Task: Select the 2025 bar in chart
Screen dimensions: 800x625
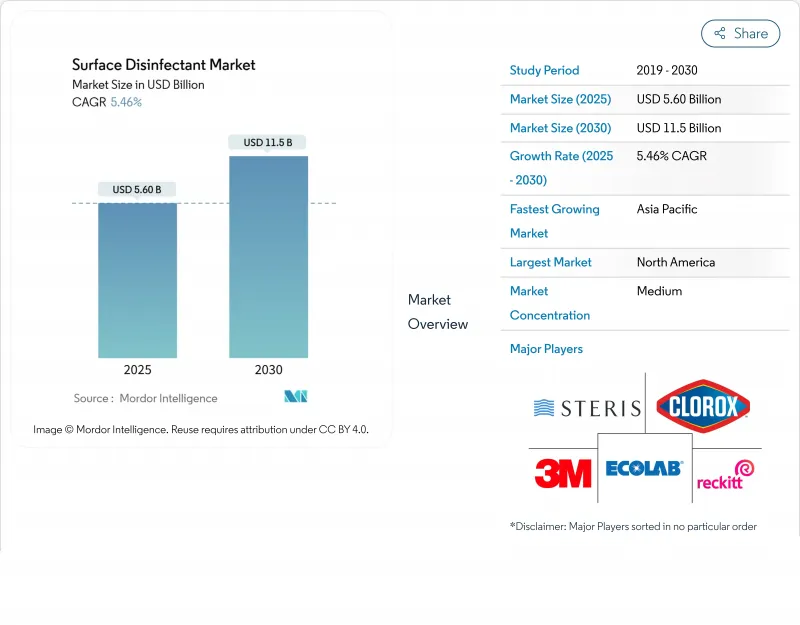Action: 137,280
